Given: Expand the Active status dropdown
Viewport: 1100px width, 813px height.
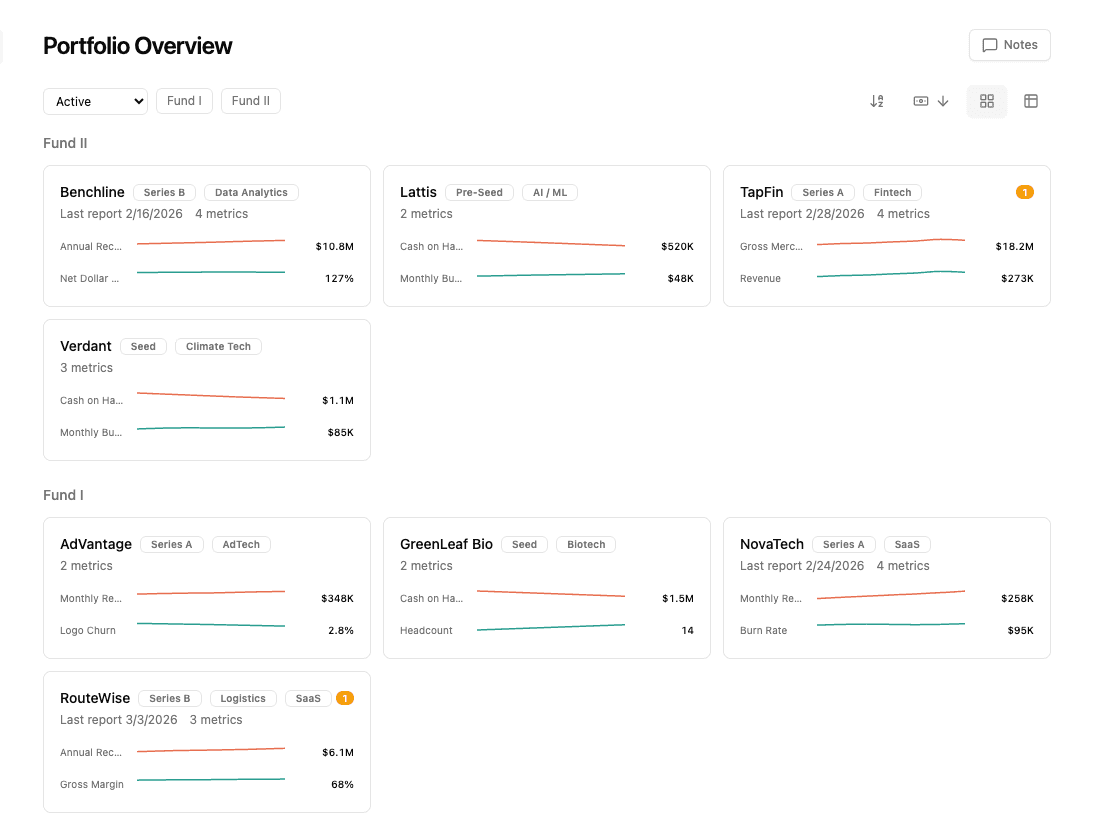Looking at the screenshot, I should pyautogui.click(x=95, y=101).
